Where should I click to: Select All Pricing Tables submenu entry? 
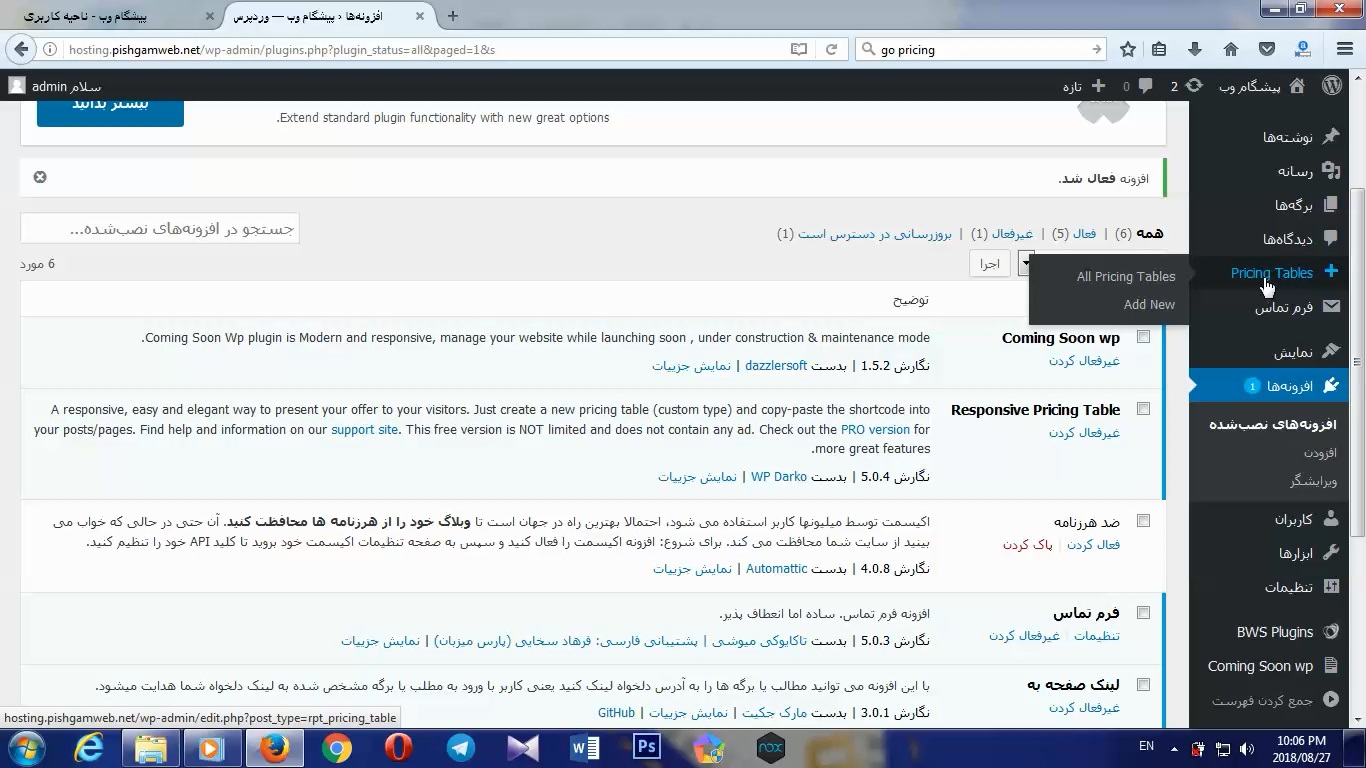(1125, 277)
